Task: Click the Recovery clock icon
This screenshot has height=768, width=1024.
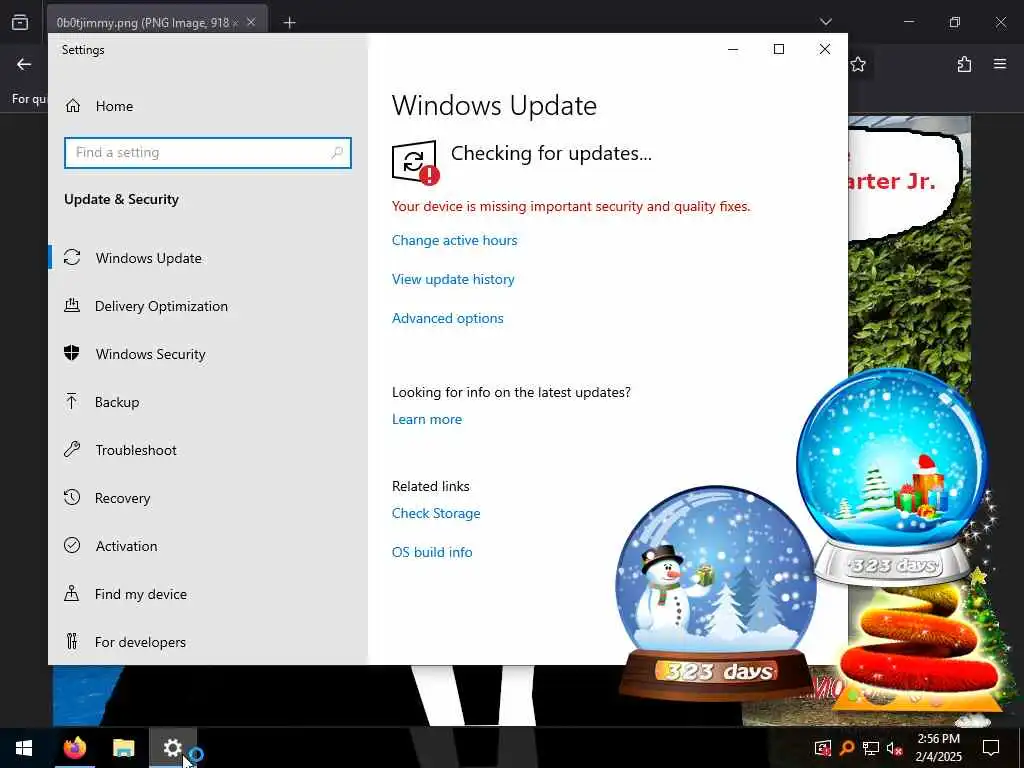Action: click(x=72, y=498)
